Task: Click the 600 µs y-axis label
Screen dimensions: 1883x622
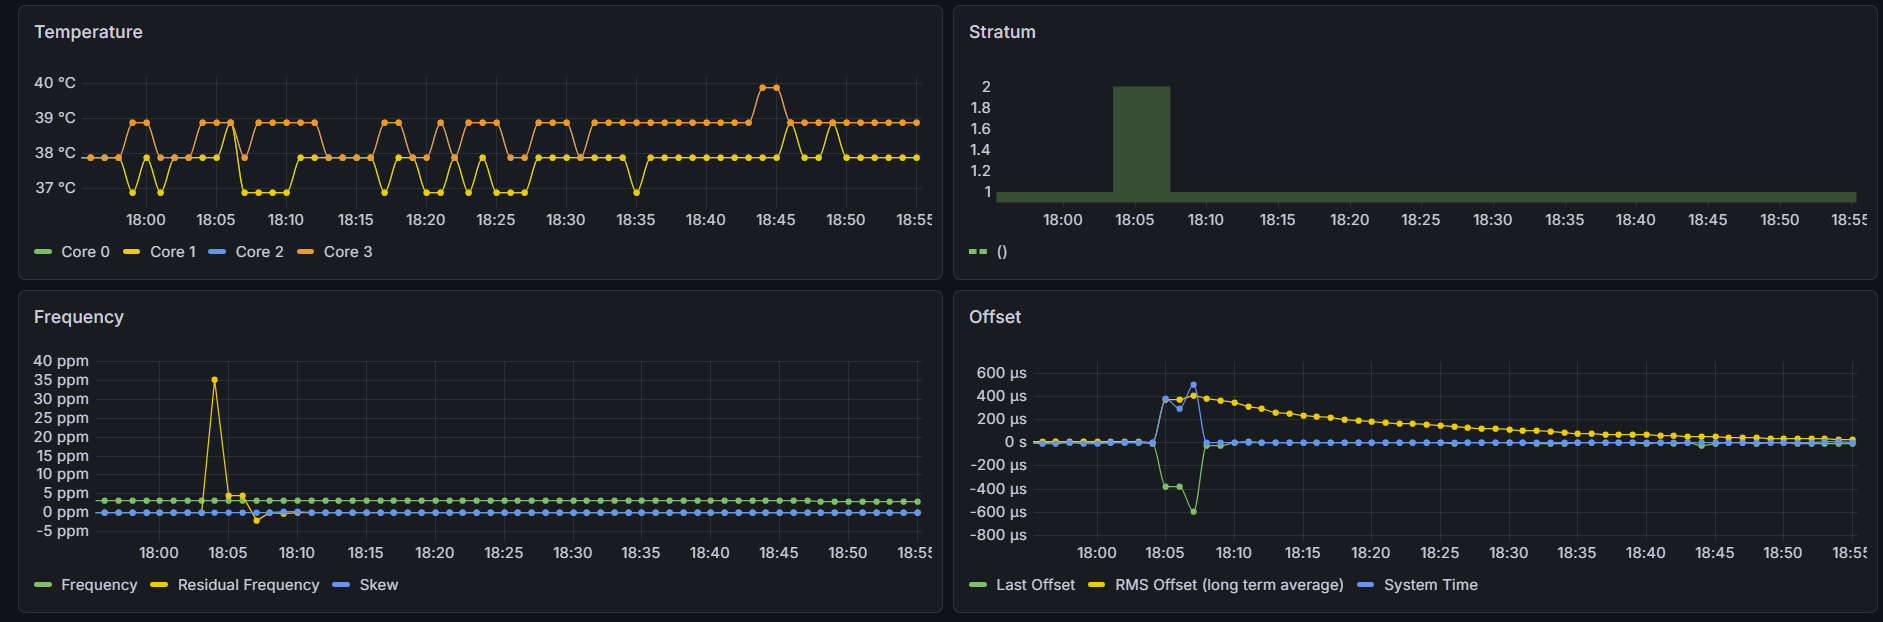Action: (1002, 373)
